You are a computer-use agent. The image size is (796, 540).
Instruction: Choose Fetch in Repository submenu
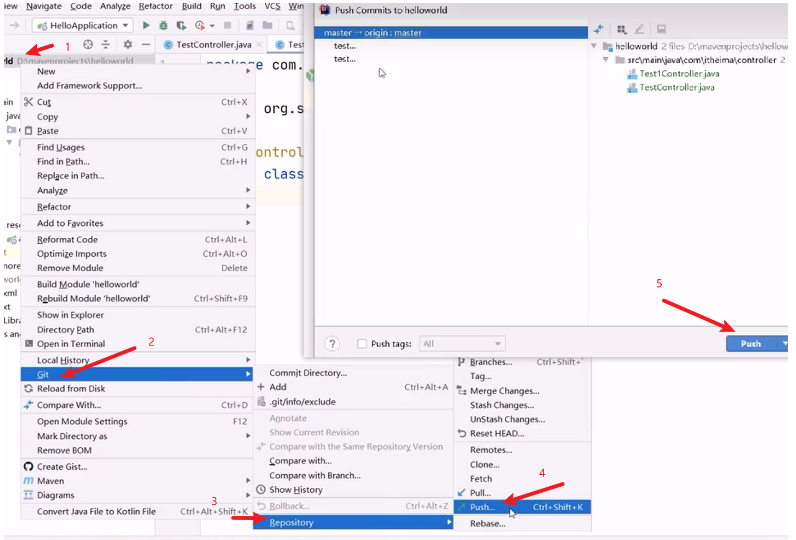click(522, 479)
